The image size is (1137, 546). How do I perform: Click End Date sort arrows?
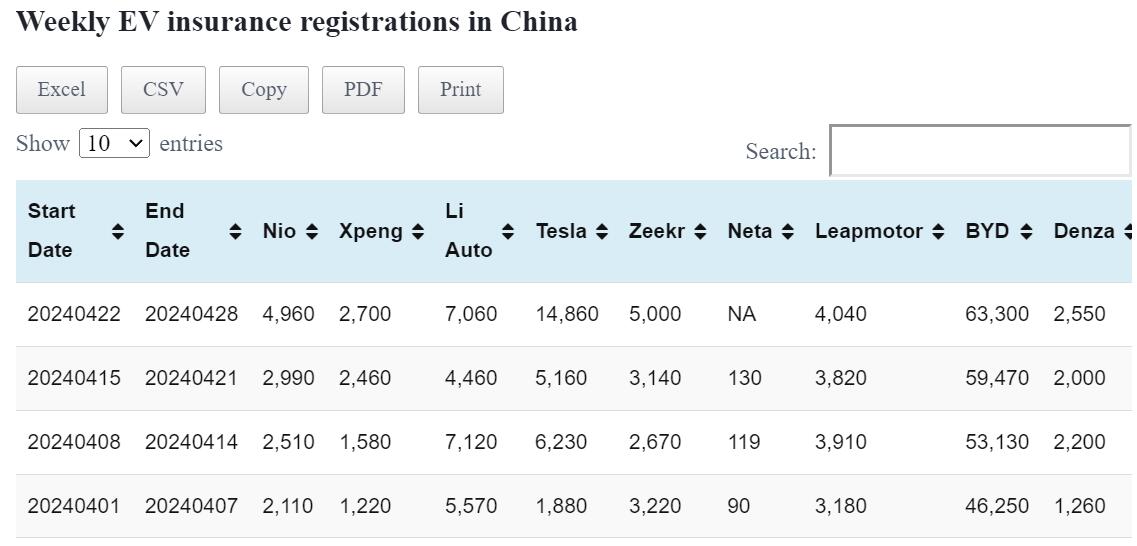click(235, 231)
